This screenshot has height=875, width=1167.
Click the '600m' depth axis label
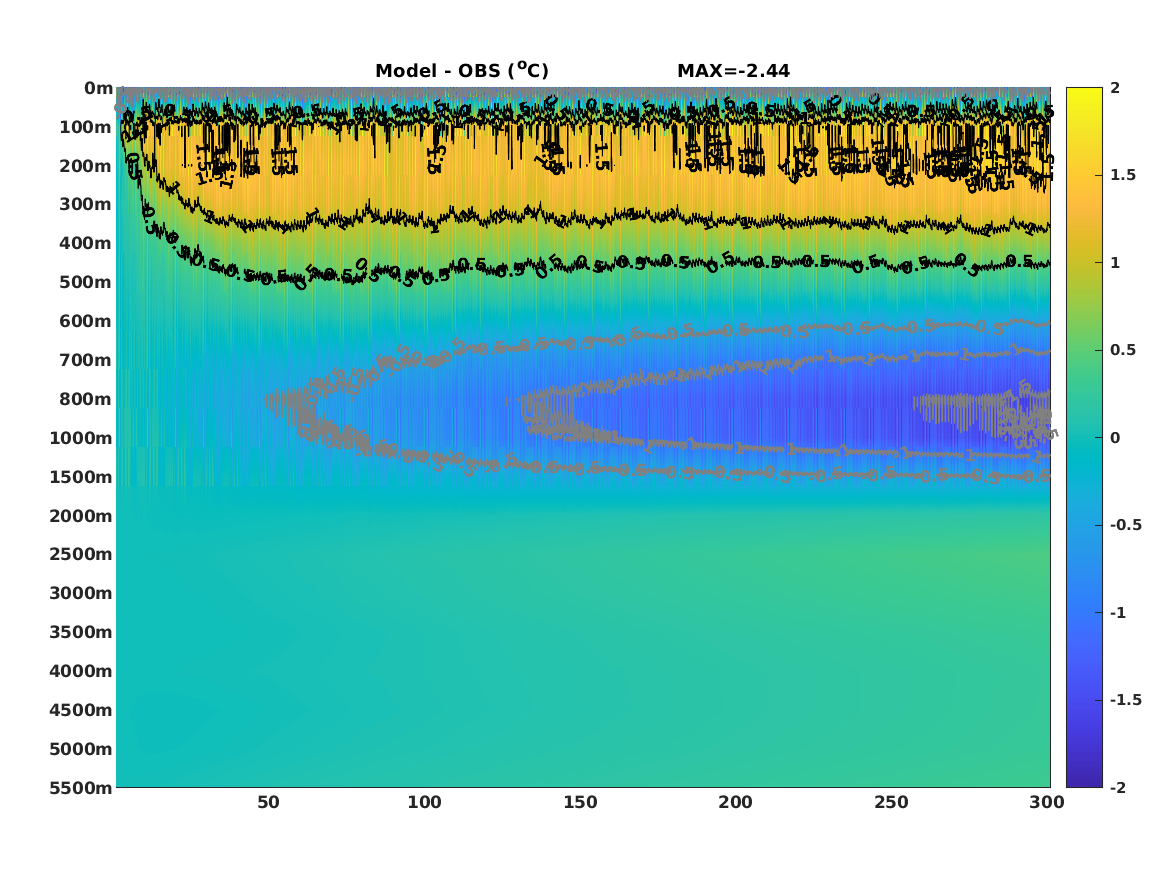[86, 321]
